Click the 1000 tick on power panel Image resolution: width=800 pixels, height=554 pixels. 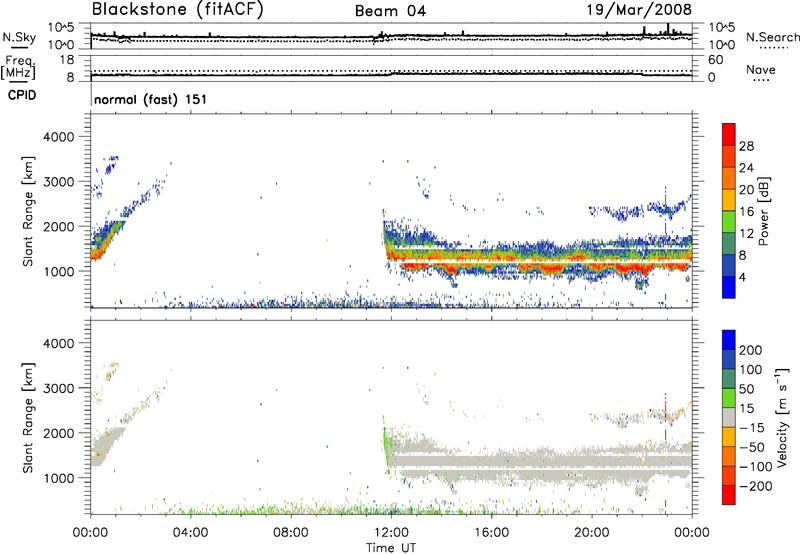click(59, 271)
